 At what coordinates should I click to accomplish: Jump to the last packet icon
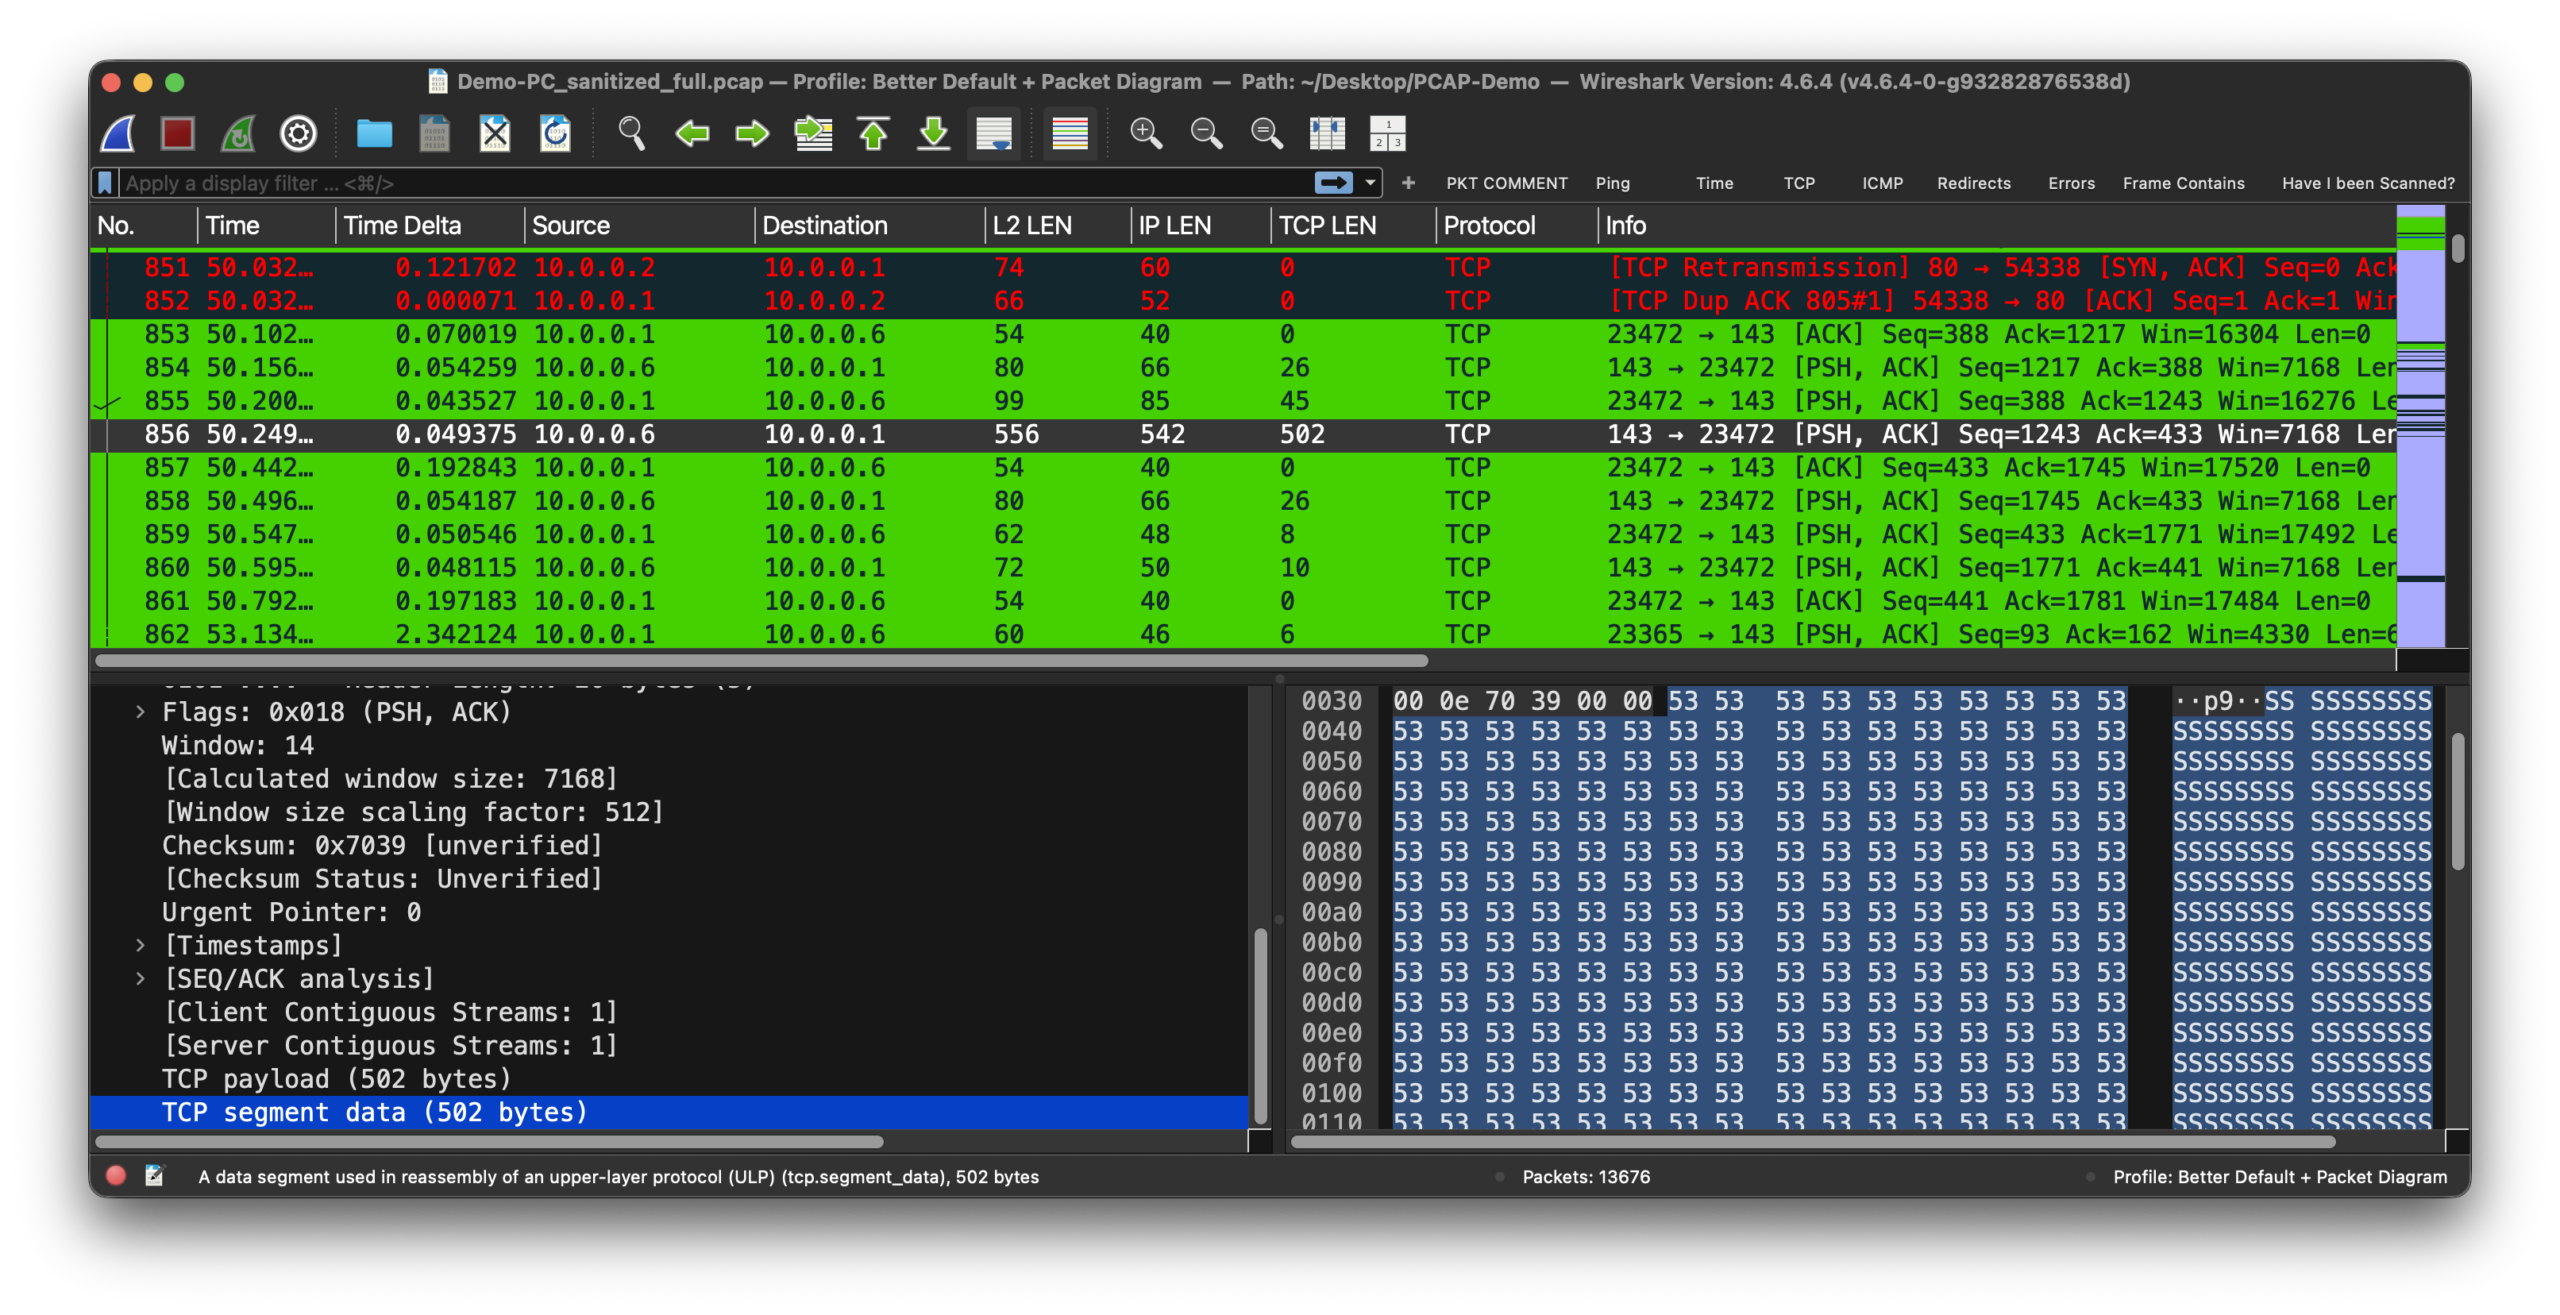point(933,133)
